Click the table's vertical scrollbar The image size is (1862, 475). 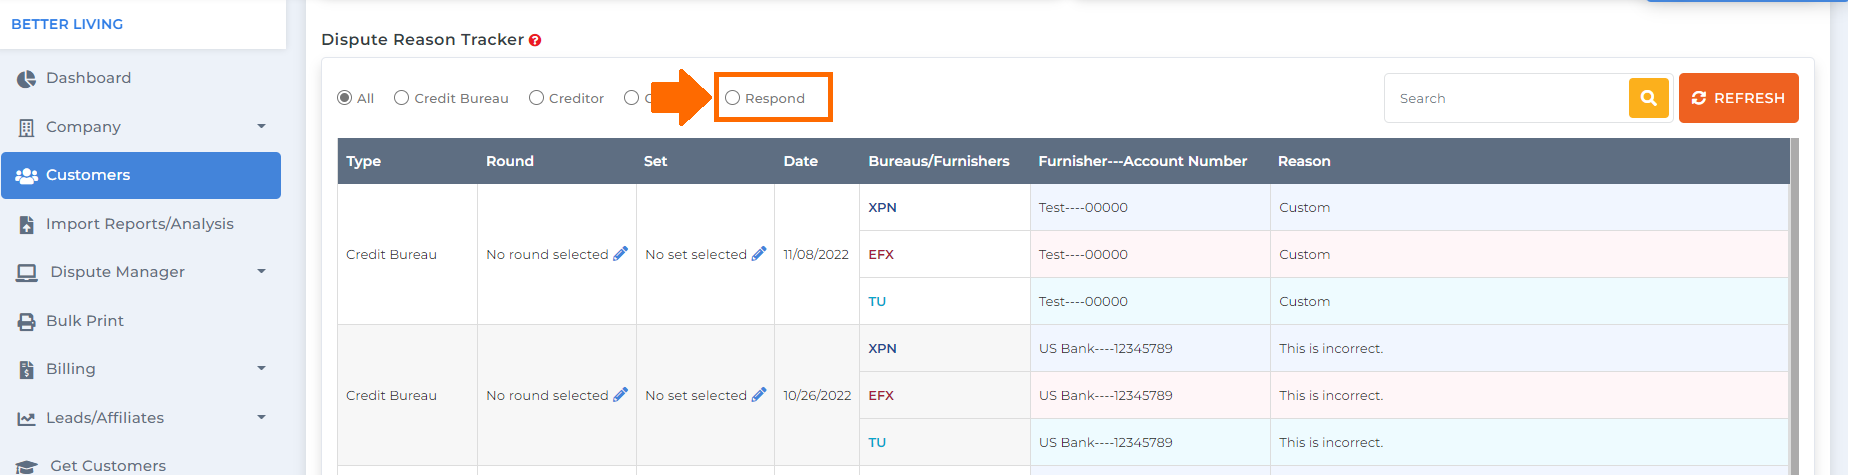[1794, 306]
